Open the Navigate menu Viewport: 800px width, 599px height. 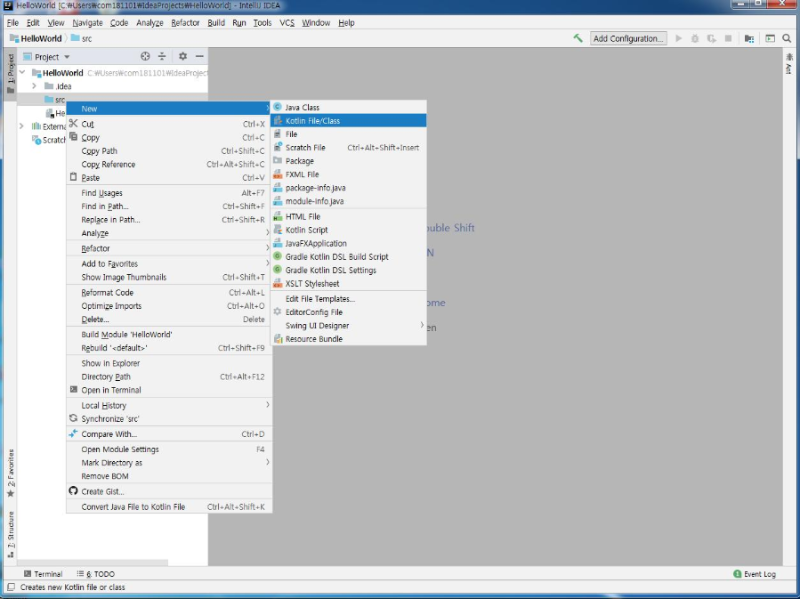87,22
